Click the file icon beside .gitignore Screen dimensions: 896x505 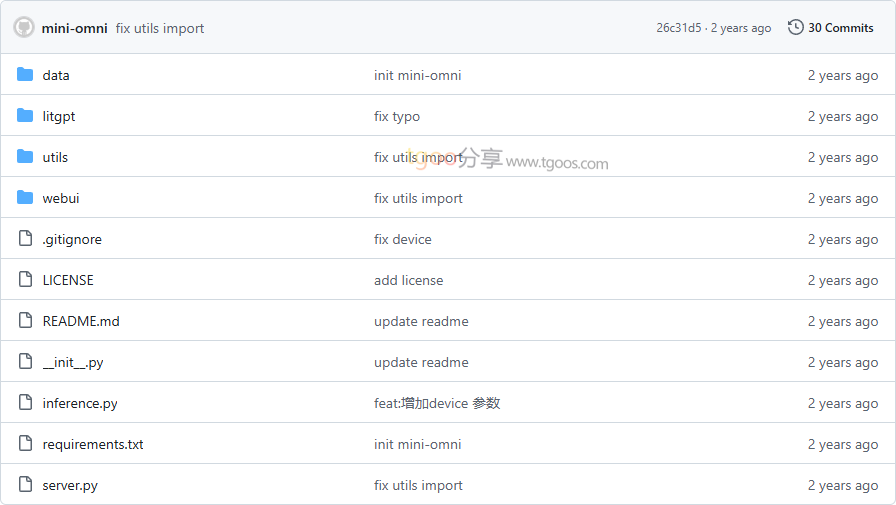25,239
